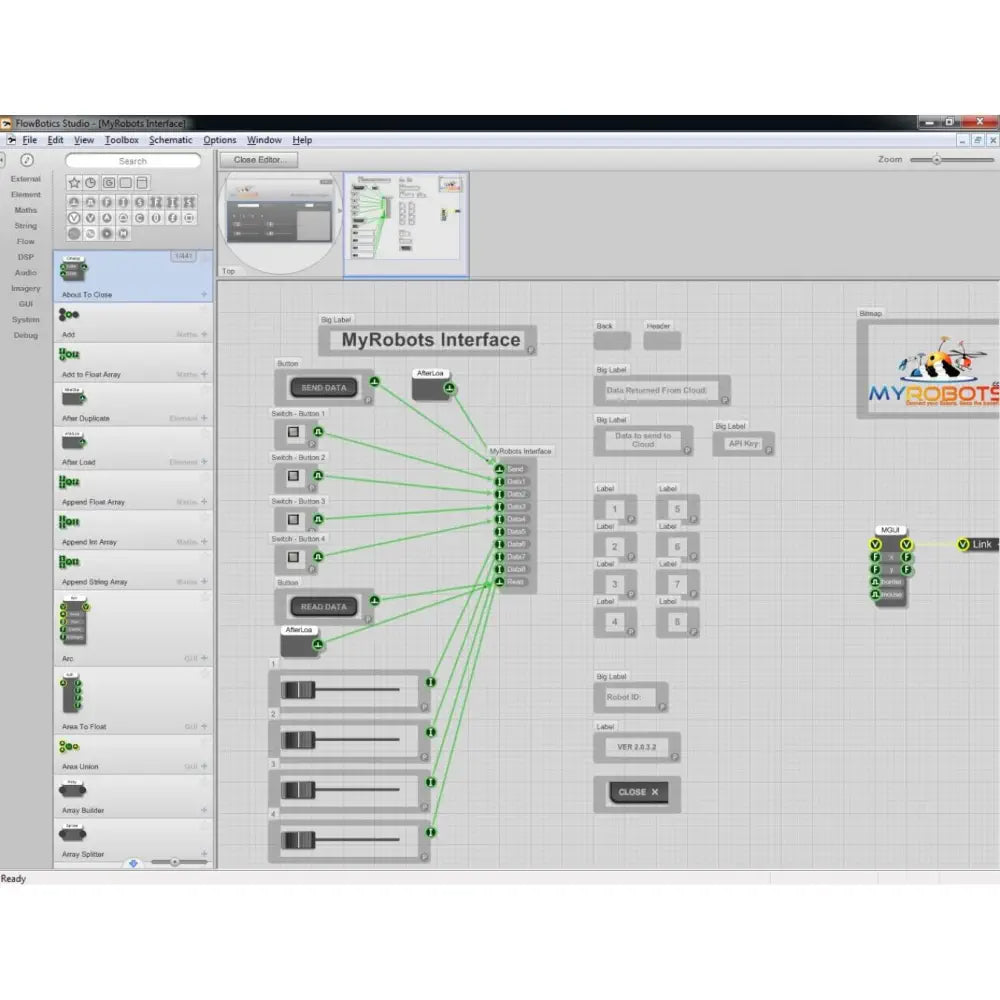Expand the plus on Area Union item
The image size is (1000, 1000).
(x=204, y=766)
